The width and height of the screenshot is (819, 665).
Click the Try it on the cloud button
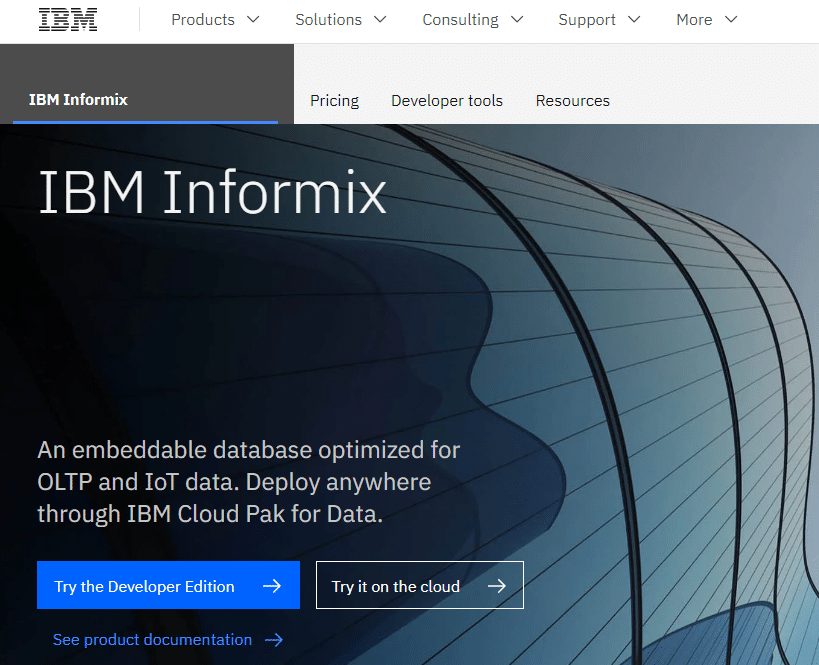[x=420, y=585]
